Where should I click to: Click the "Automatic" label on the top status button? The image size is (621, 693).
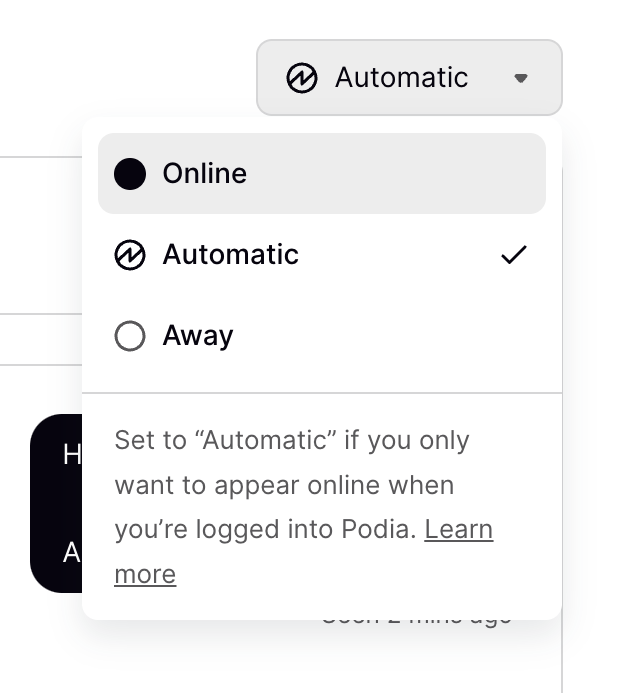tap(401, 78)
